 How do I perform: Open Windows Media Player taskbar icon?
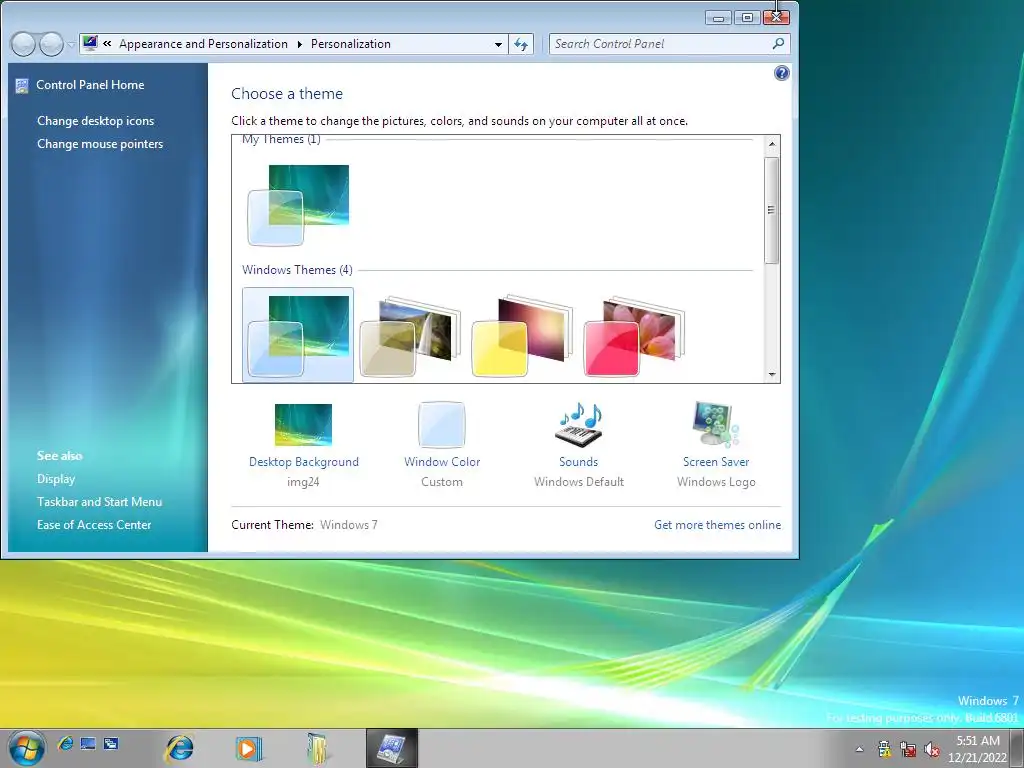(x=248, y=748)
